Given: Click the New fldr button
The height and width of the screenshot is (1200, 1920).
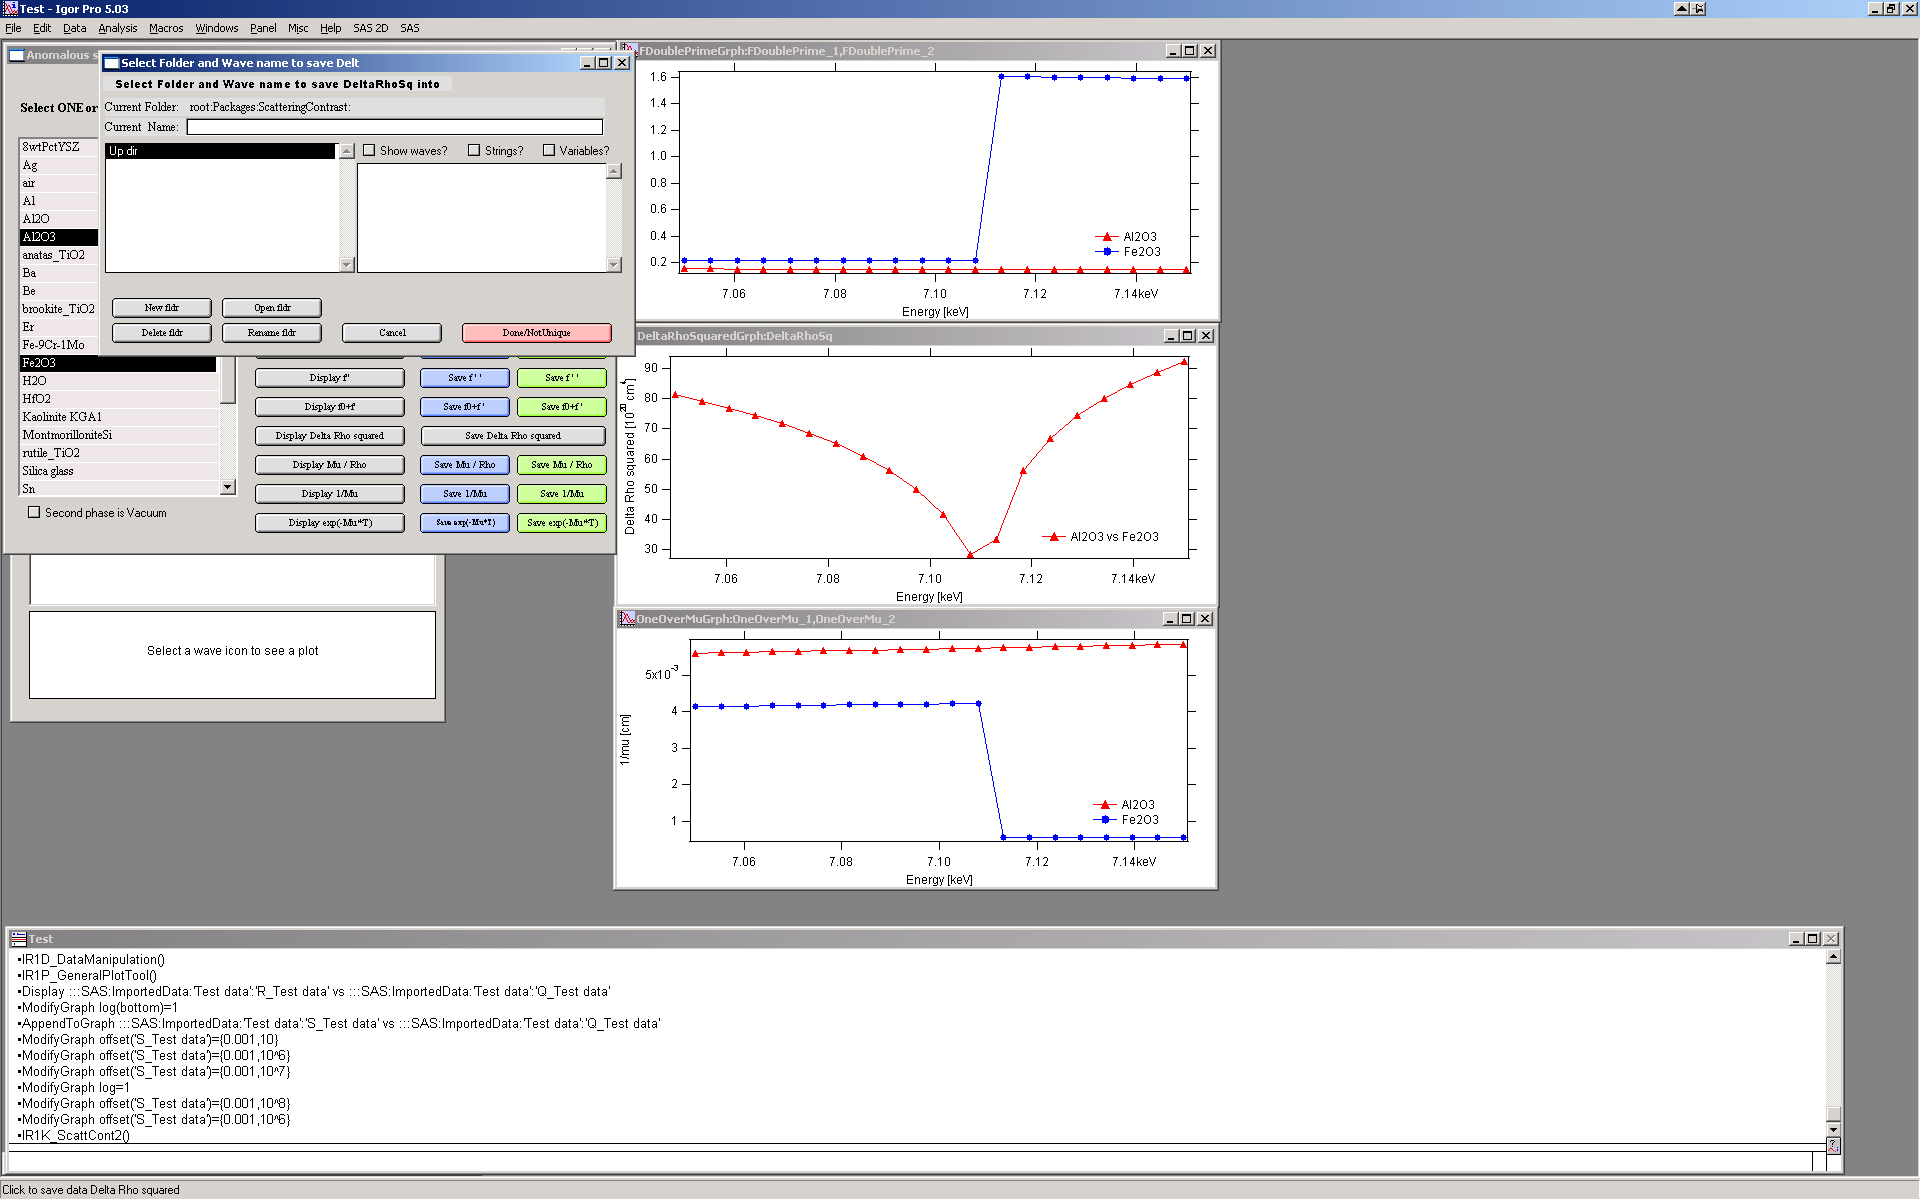Looking at the screenshot, I should tap(162, 308).
